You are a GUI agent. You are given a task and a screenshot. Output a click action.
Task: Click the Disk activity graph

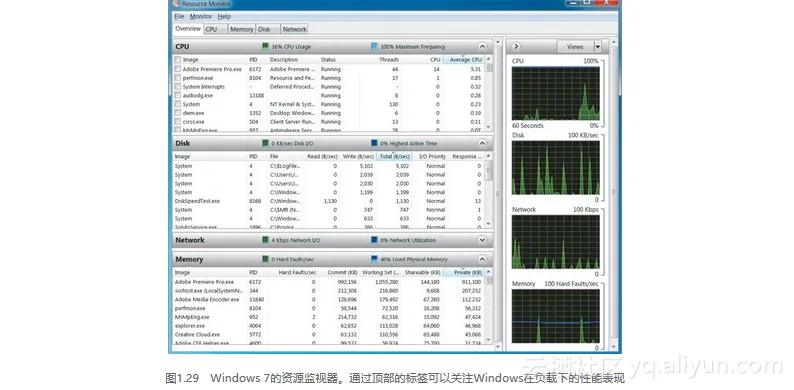coord(555,168)
